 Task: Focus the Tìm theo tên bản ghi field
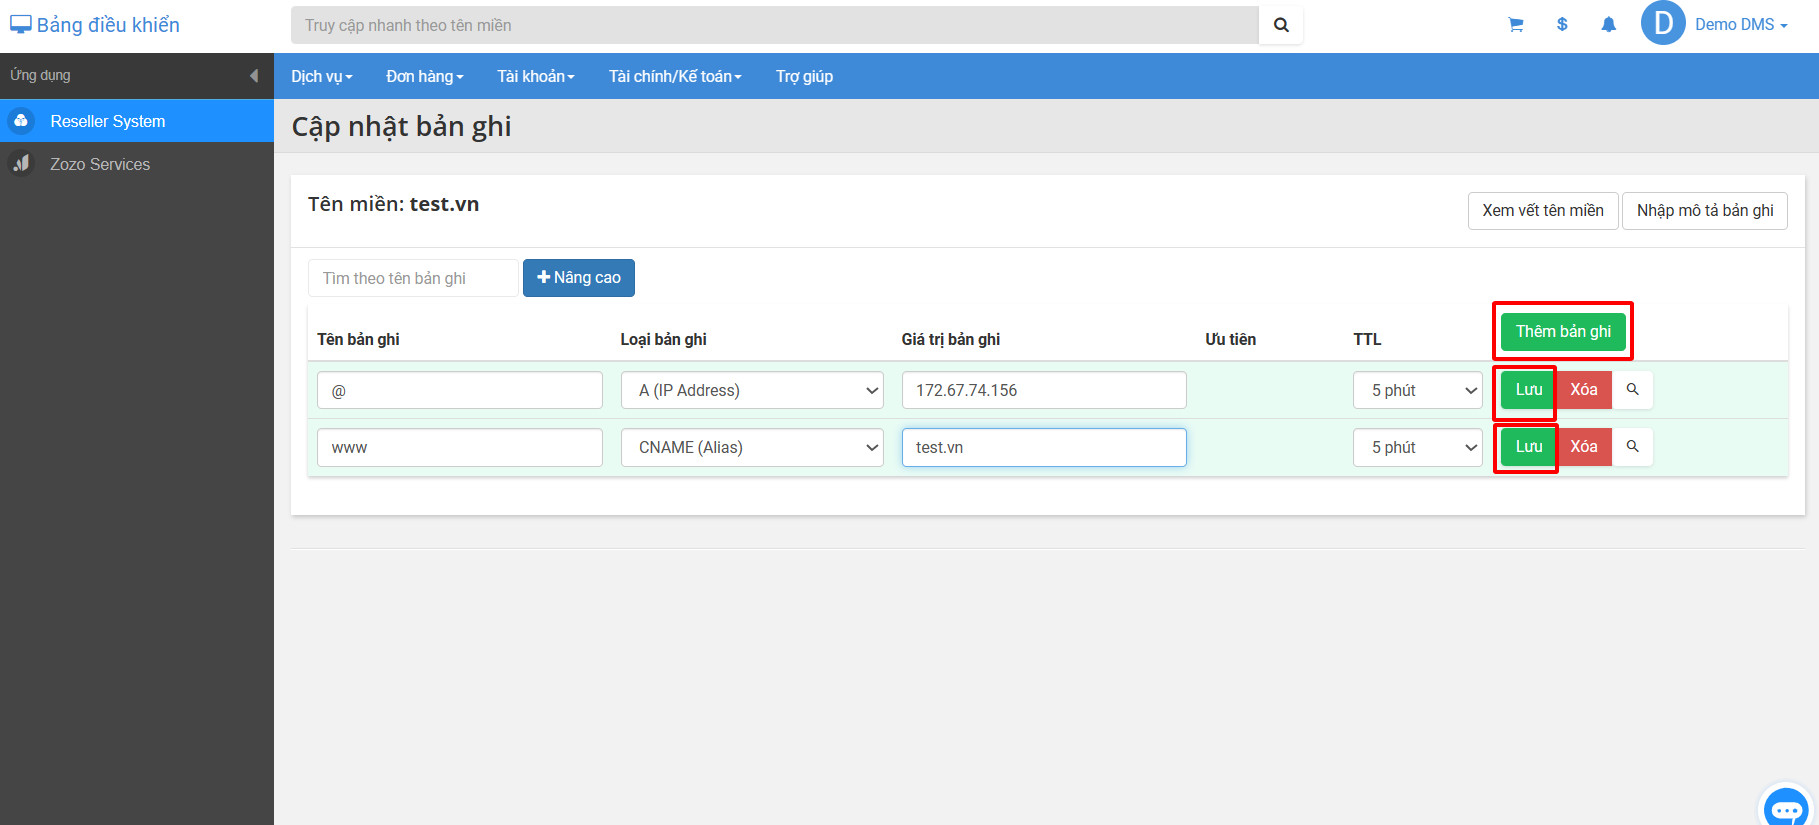click(413, 278)
